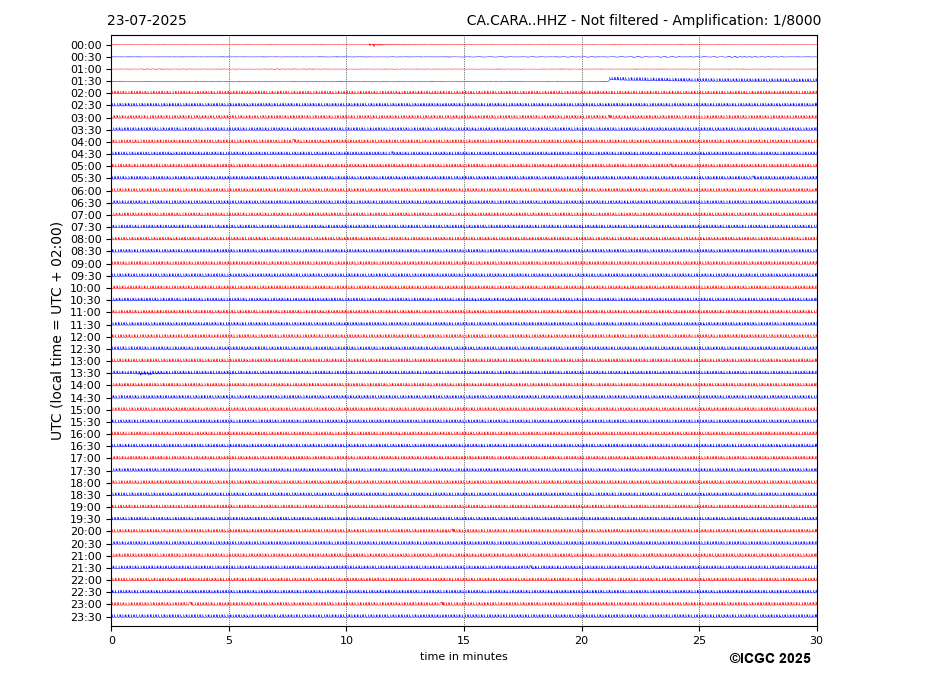Viewport: 927px width, 696px height.
Task: Click the 14:00 time row label
Action: tap(86, 386)
